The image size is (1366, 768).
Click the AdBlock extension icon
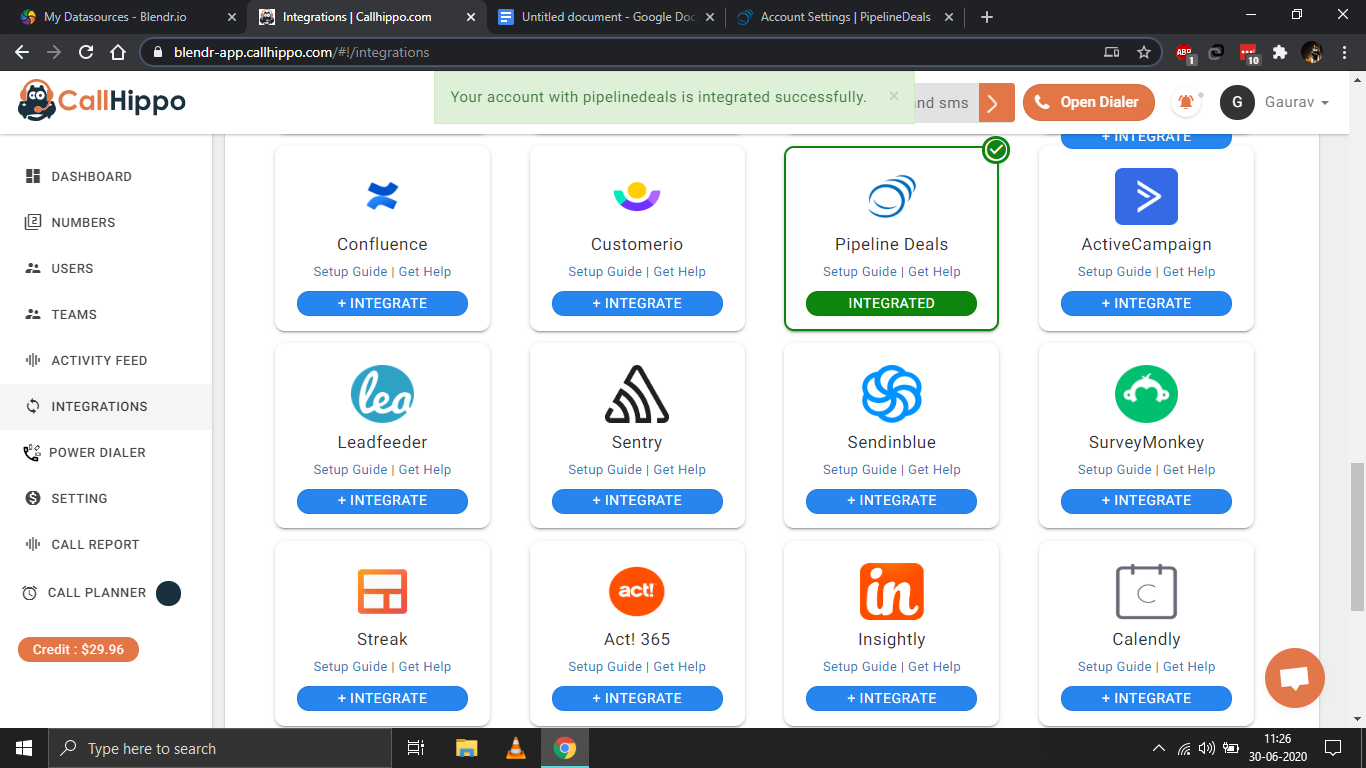coord(1185,53)
